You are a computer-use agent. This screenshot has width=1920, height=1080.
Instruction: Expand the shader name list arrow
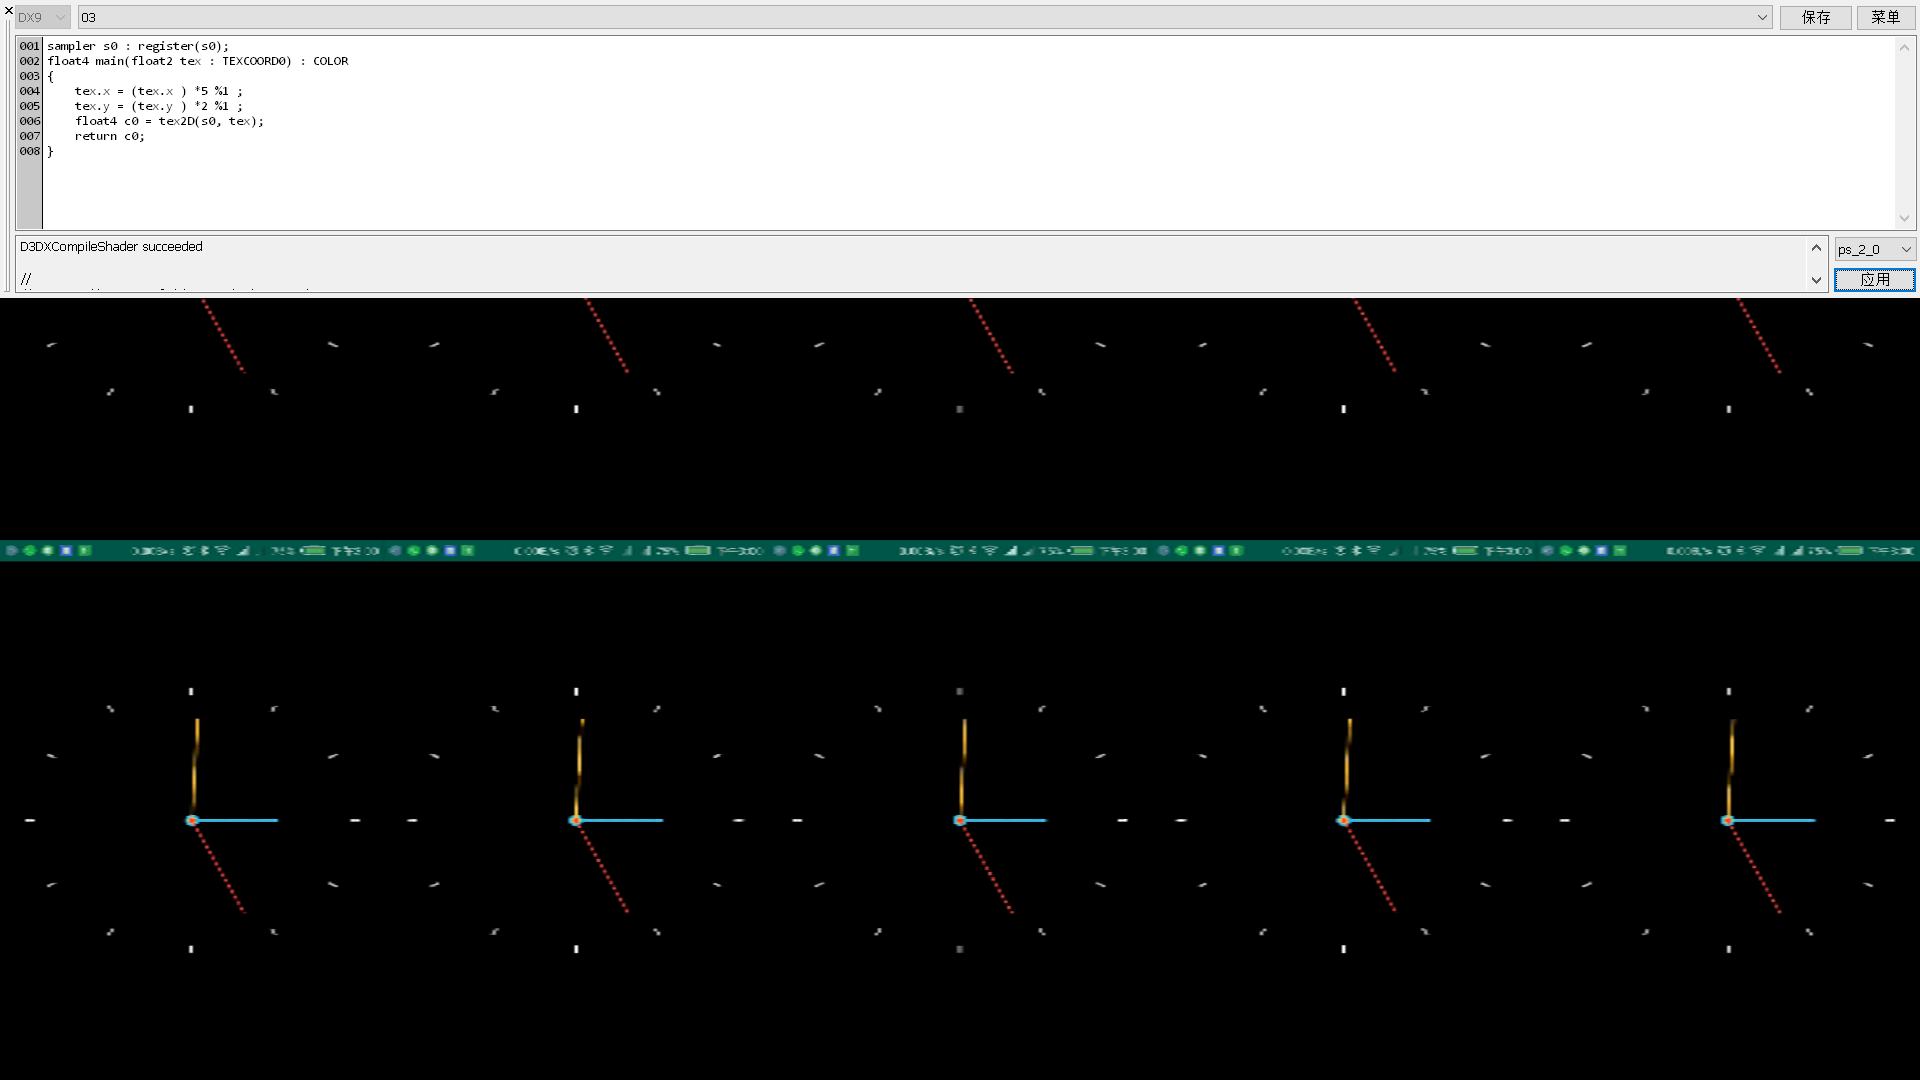(1762, 17)
